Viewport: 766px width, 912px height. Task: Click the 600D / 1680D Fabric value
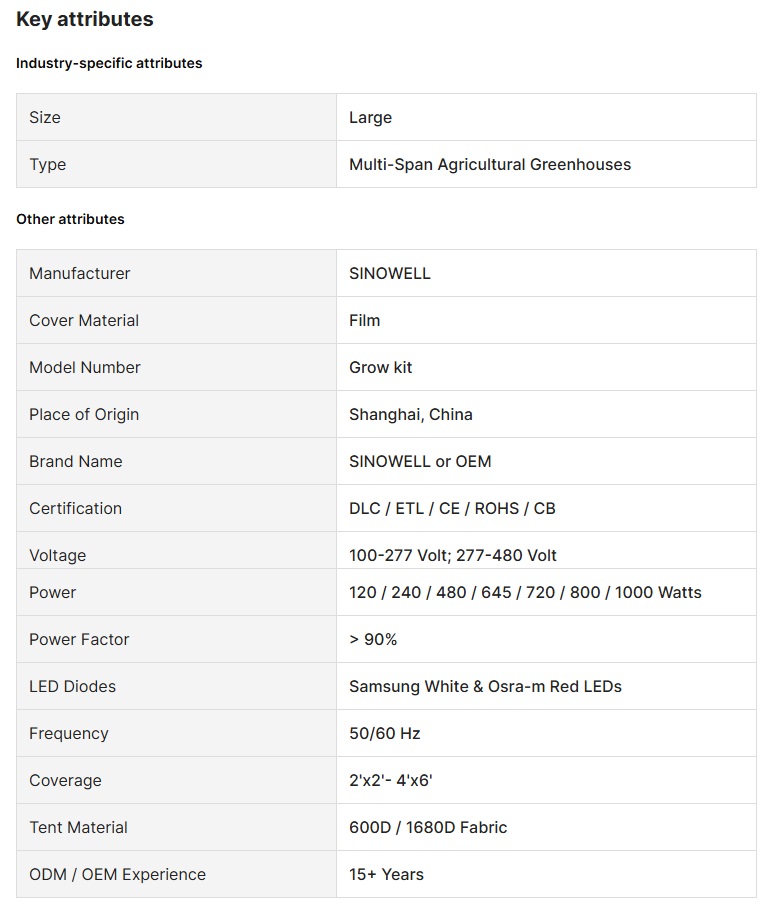(428, 827)
